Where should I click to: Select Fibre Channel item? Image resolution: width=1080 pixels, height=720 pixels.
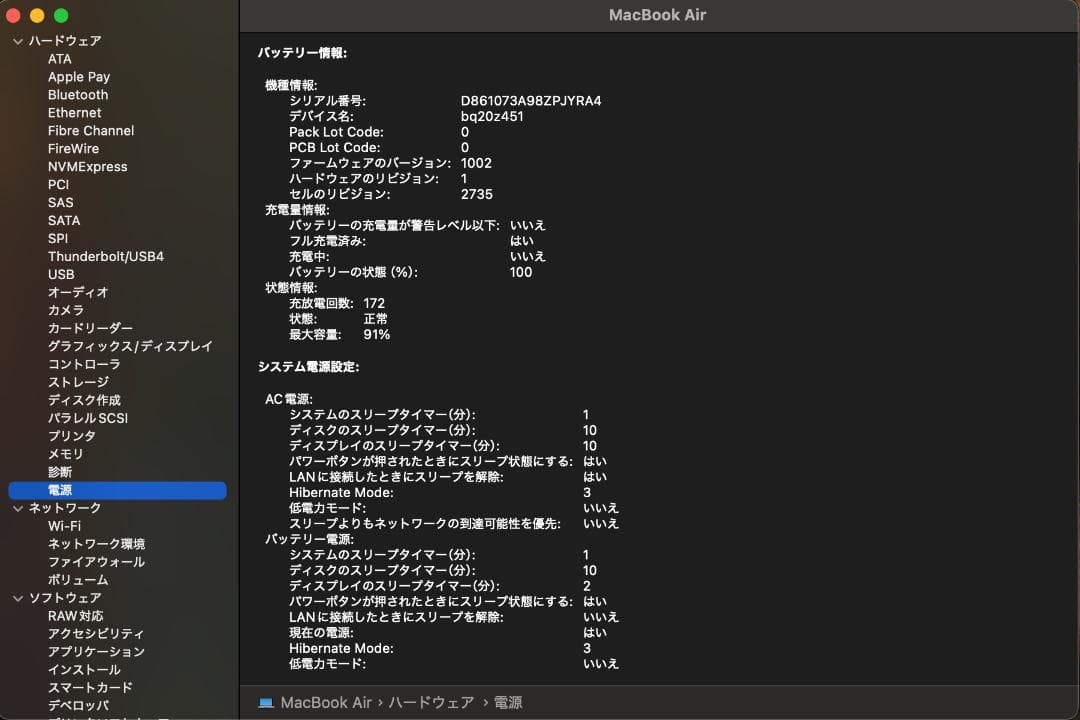(x=91, y=131)
